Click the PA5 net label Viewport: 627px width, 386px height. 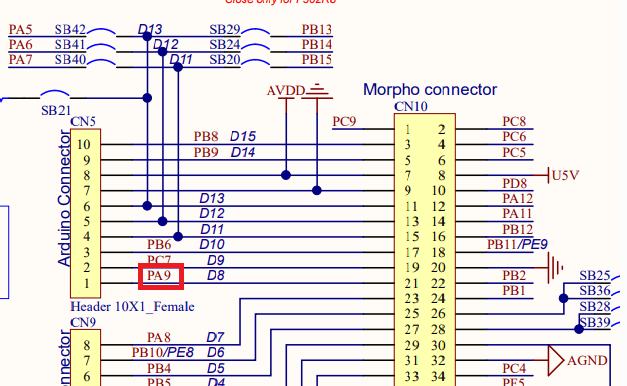[20, 30]
